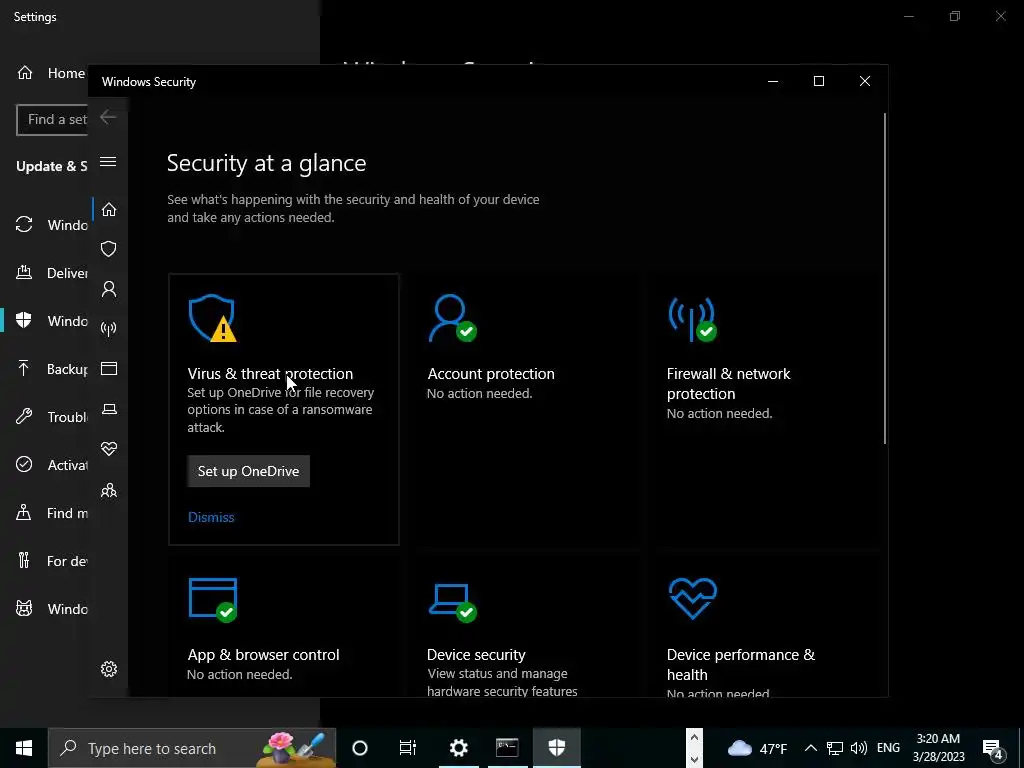Viewport: 1024px width, 768px height.
Task: Open Firewall & network antenna sidebar icon
Action: (x=109, y=328)
